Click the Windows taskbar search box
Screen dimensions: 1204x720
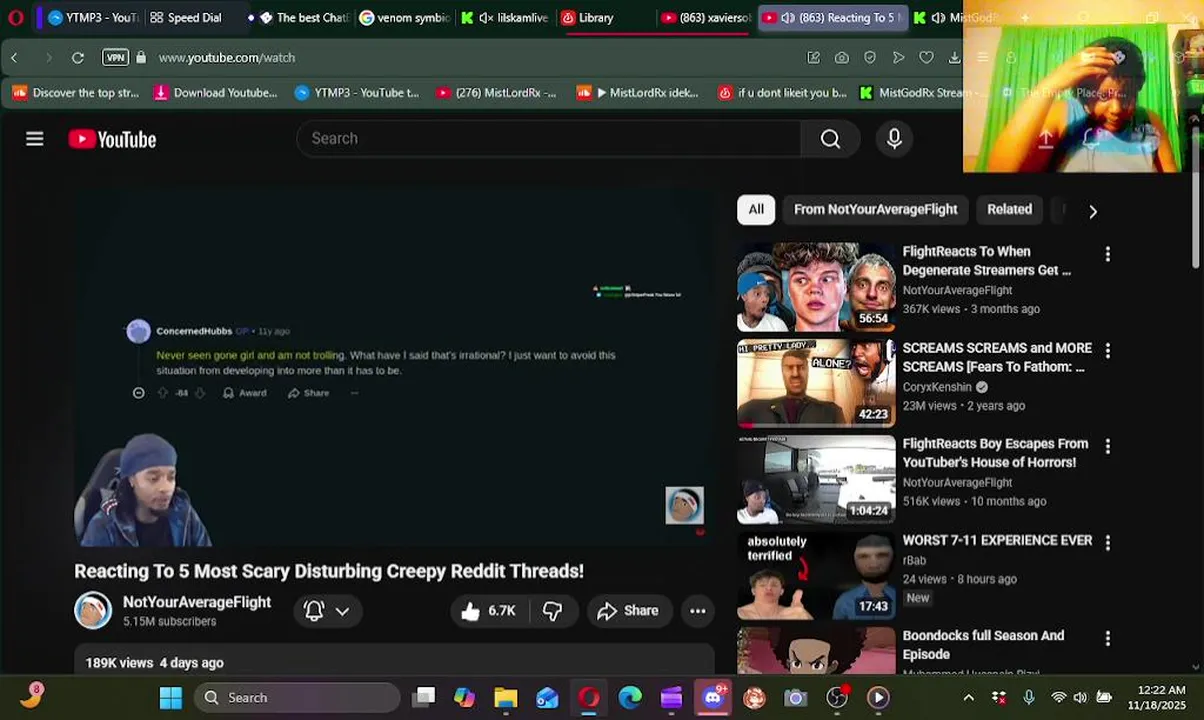click(x=297, y=698)
